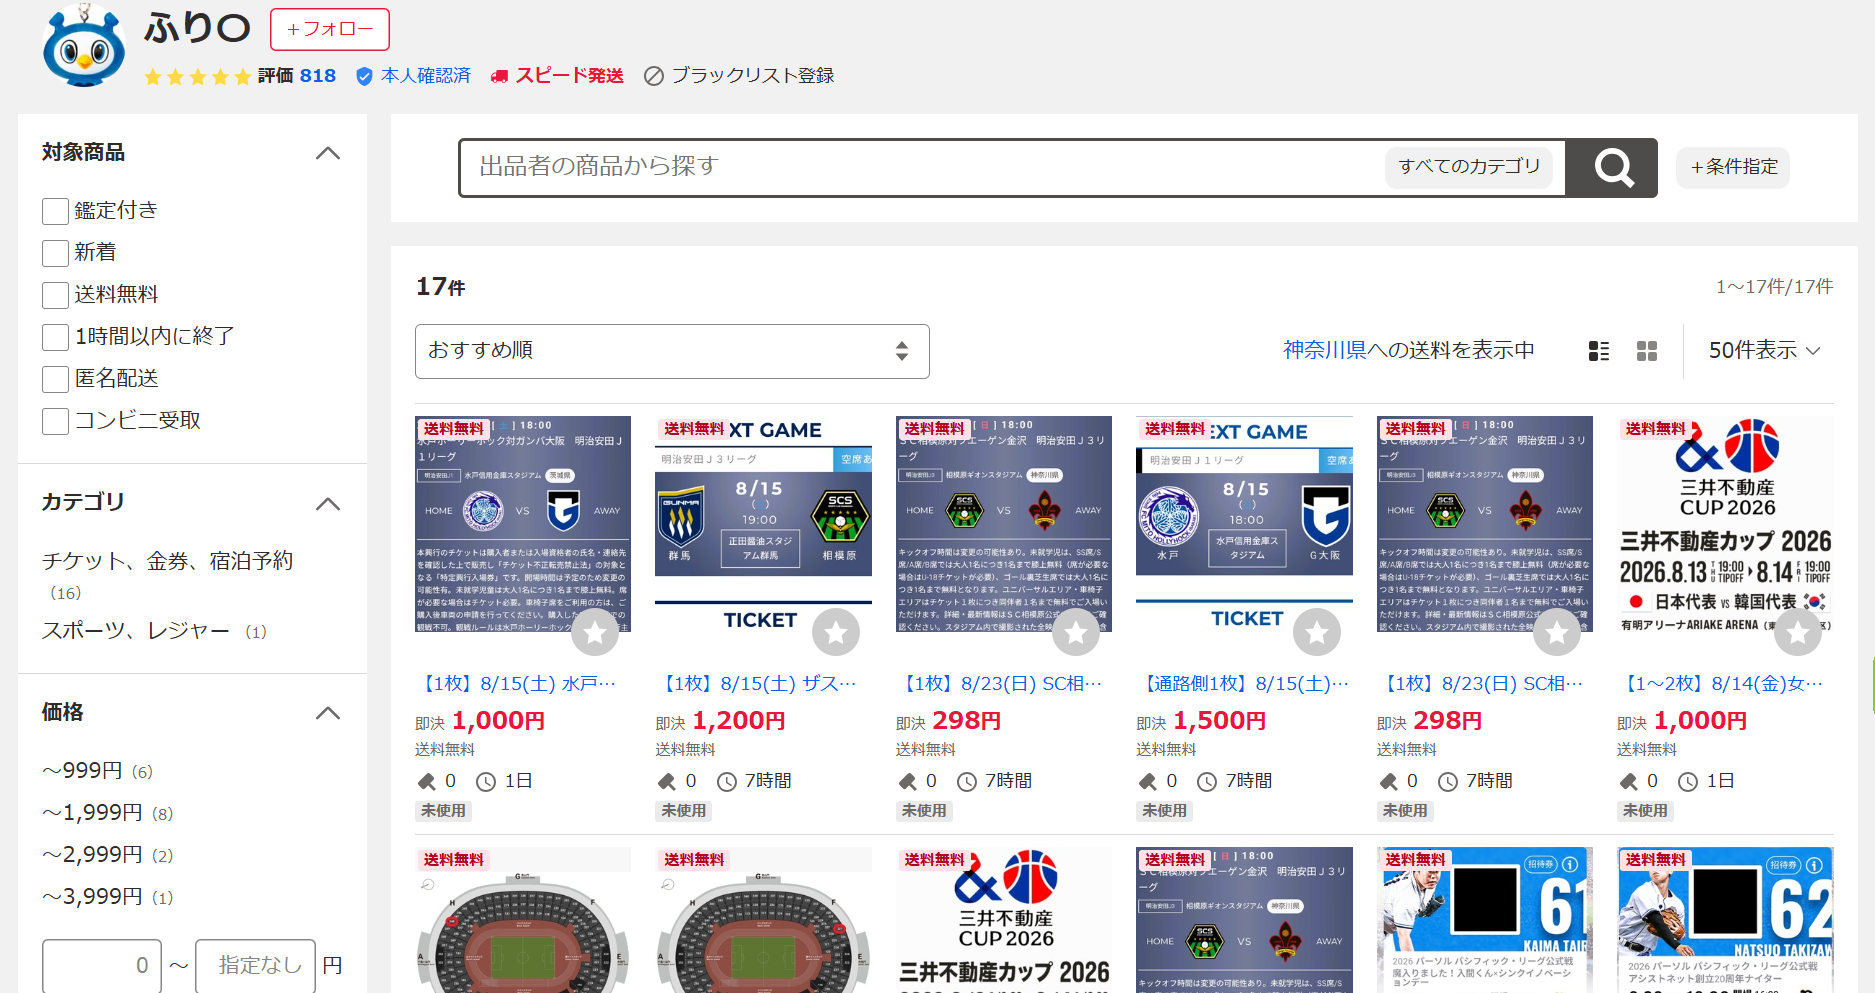Check the 新着 filter checkbox

pyautogui.click(x=55, y=253)
